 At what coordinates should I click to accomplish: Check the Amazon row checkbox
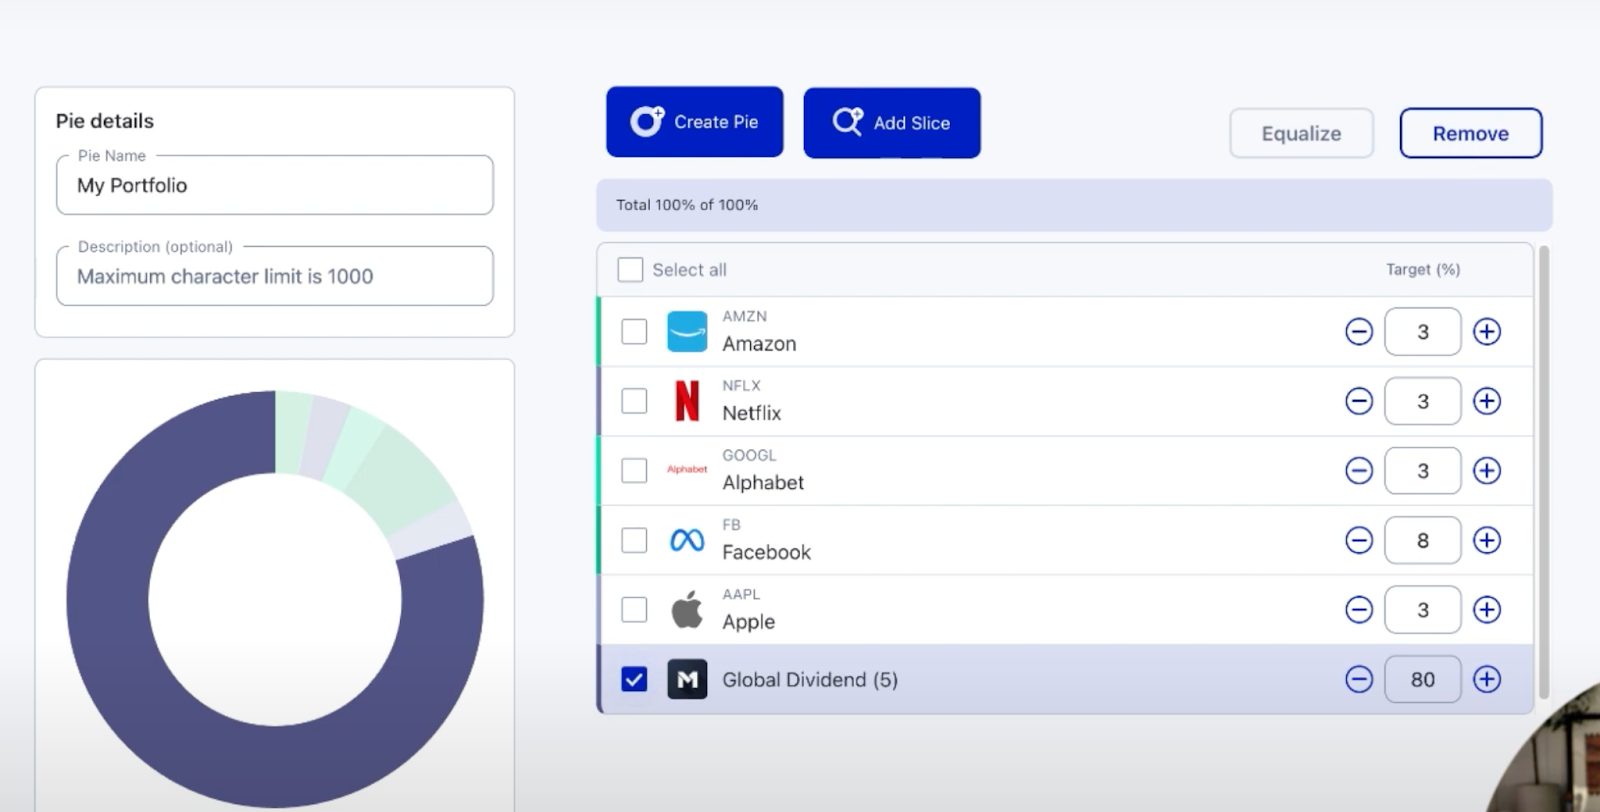pos(634,331)
